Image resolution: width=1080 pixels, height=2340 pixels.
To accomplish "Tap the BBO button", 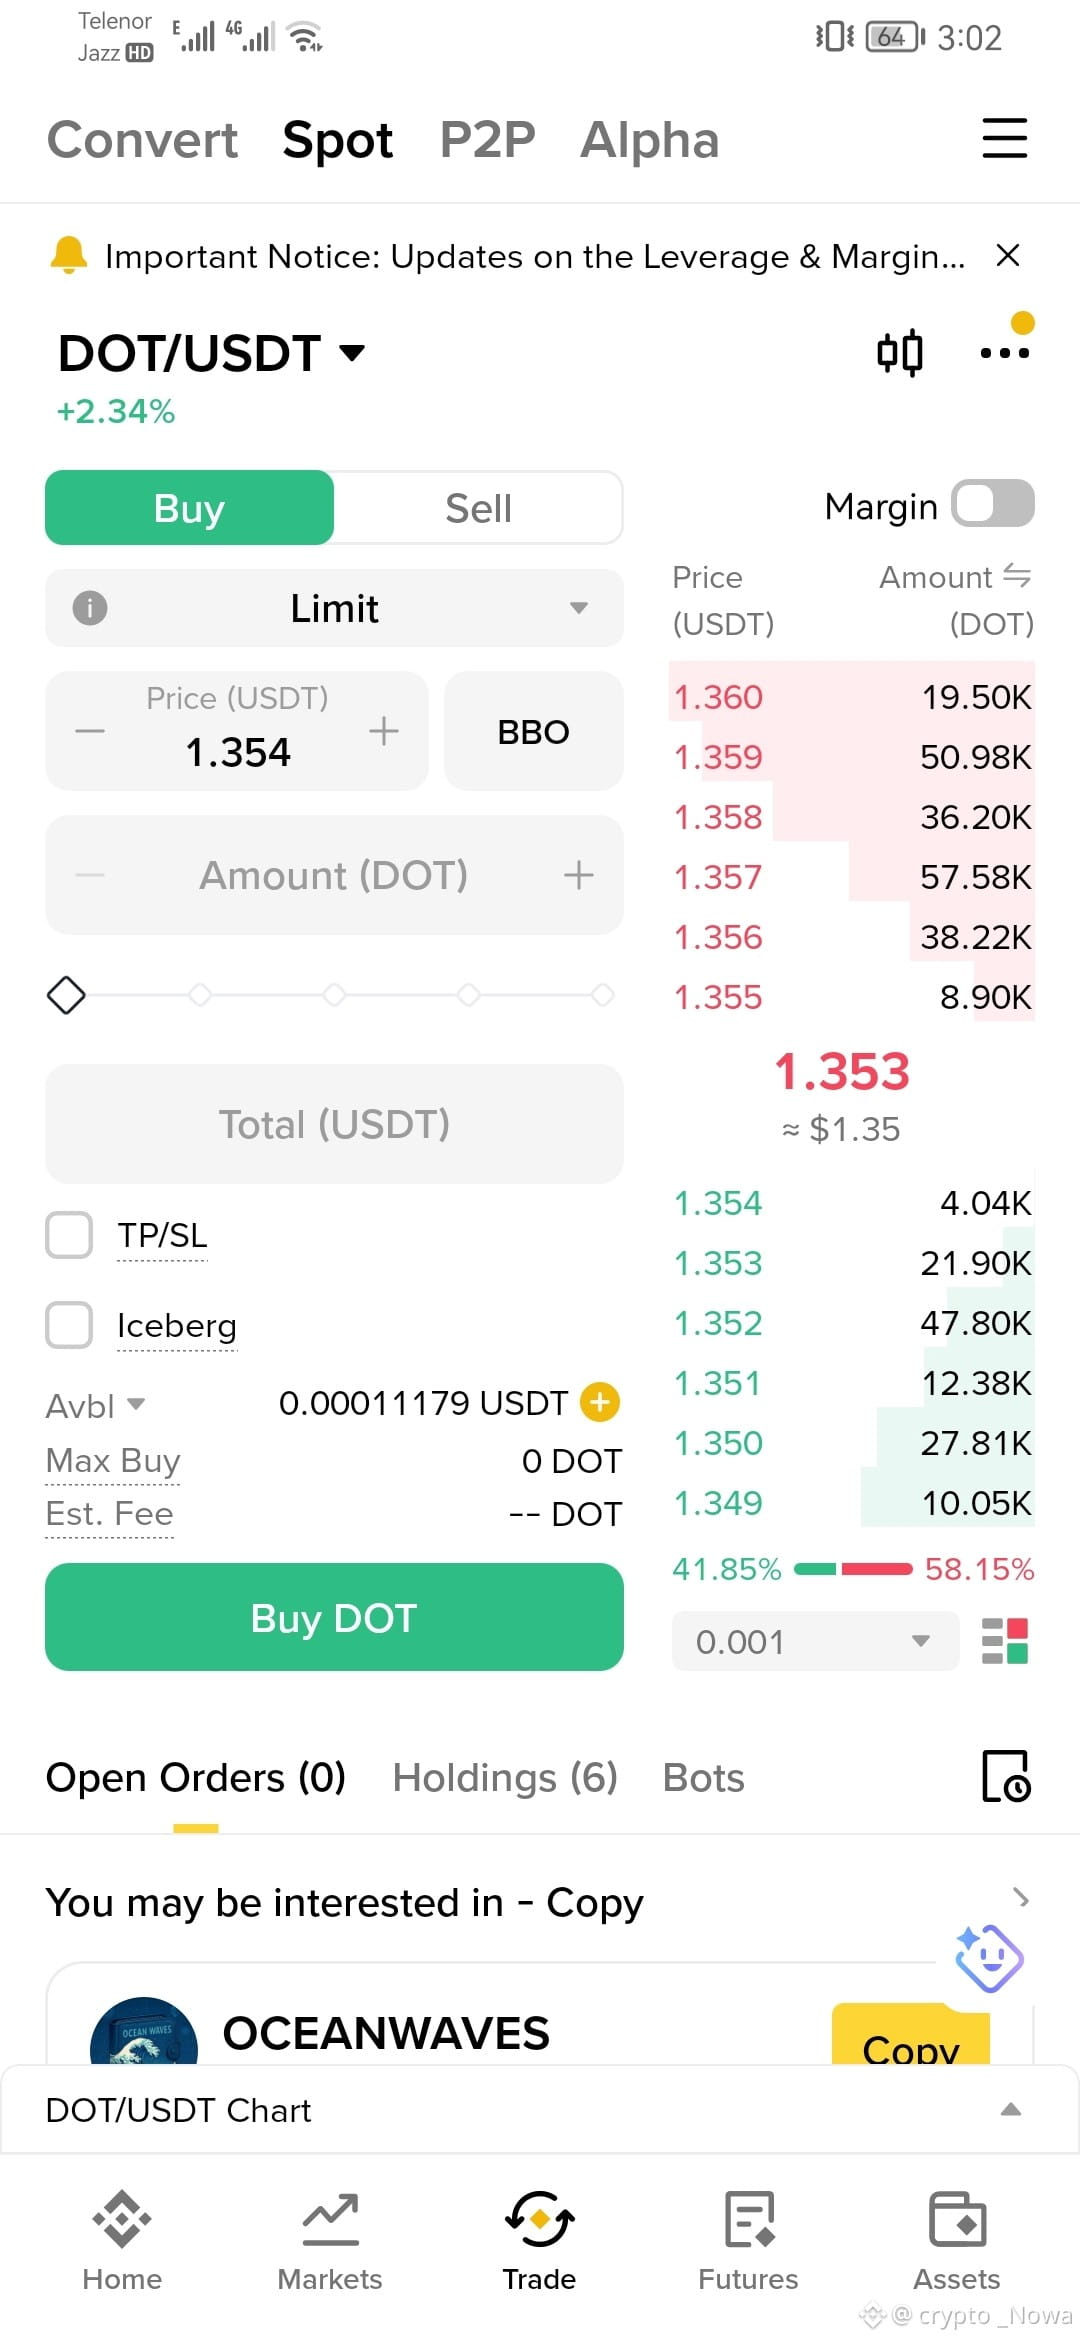I will pyautogui.click(x=533, y=731).
